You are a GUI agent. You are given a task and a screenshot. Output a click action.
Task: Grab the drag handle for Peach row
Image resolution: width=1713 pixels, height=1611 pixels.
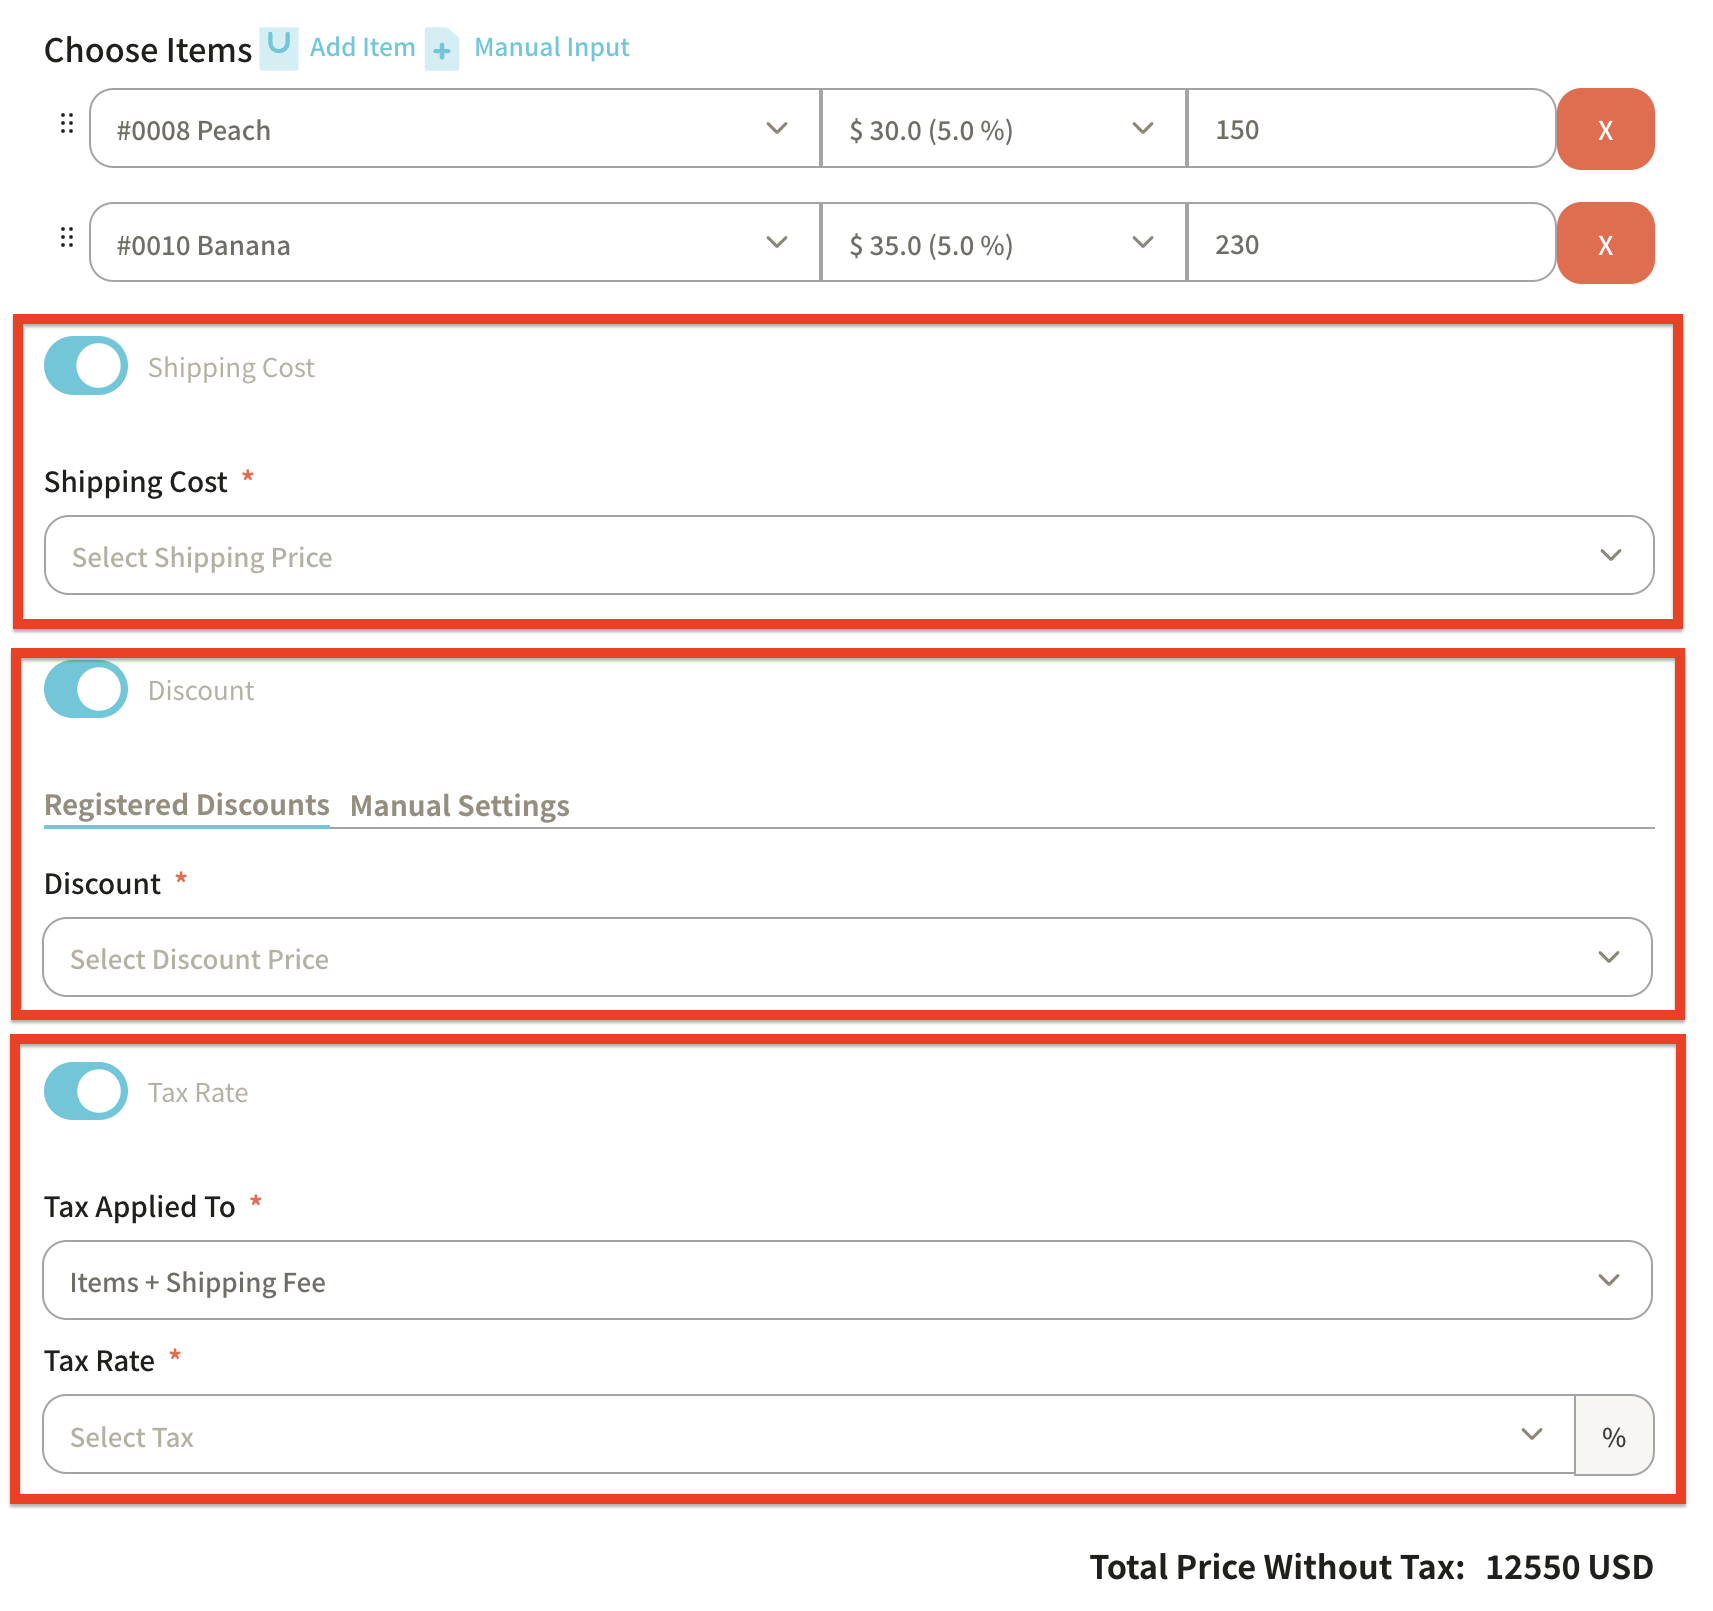click(x=67, y=124)
